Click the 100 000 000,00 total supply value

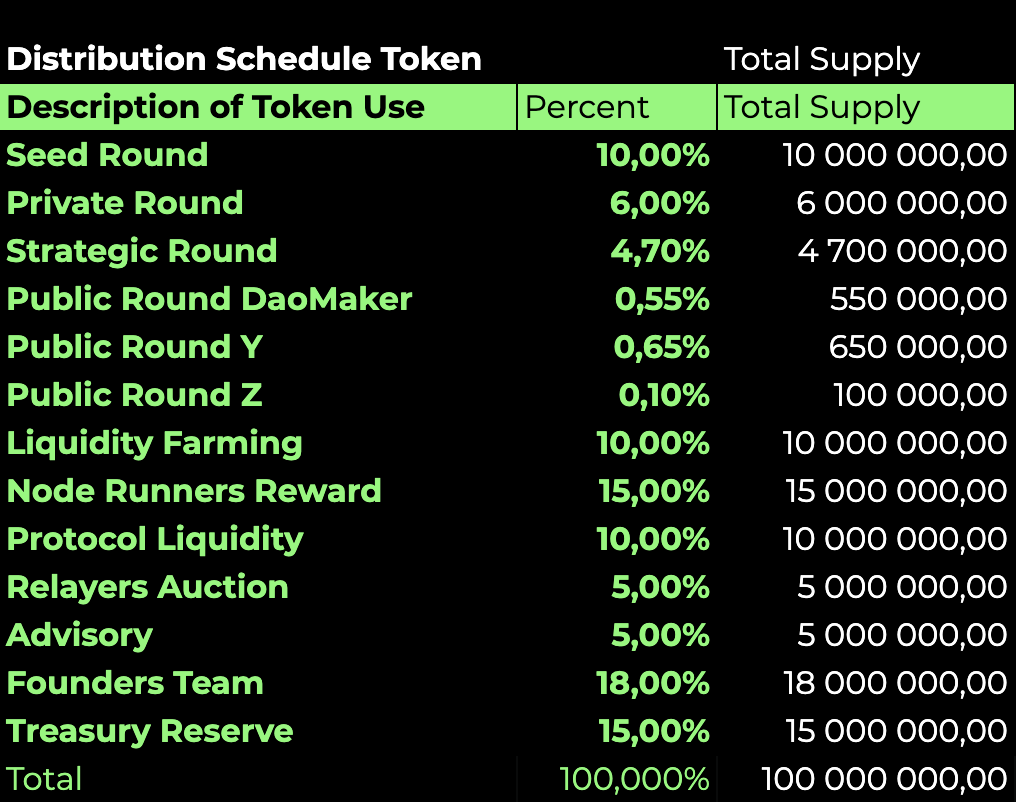884,779
